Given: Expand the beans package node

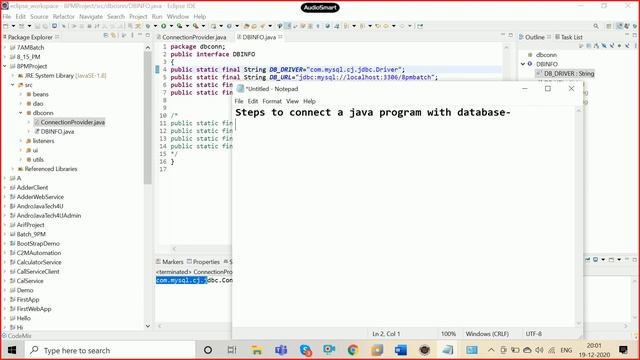Looking at the screenshot, I should (x=21, y=94).
